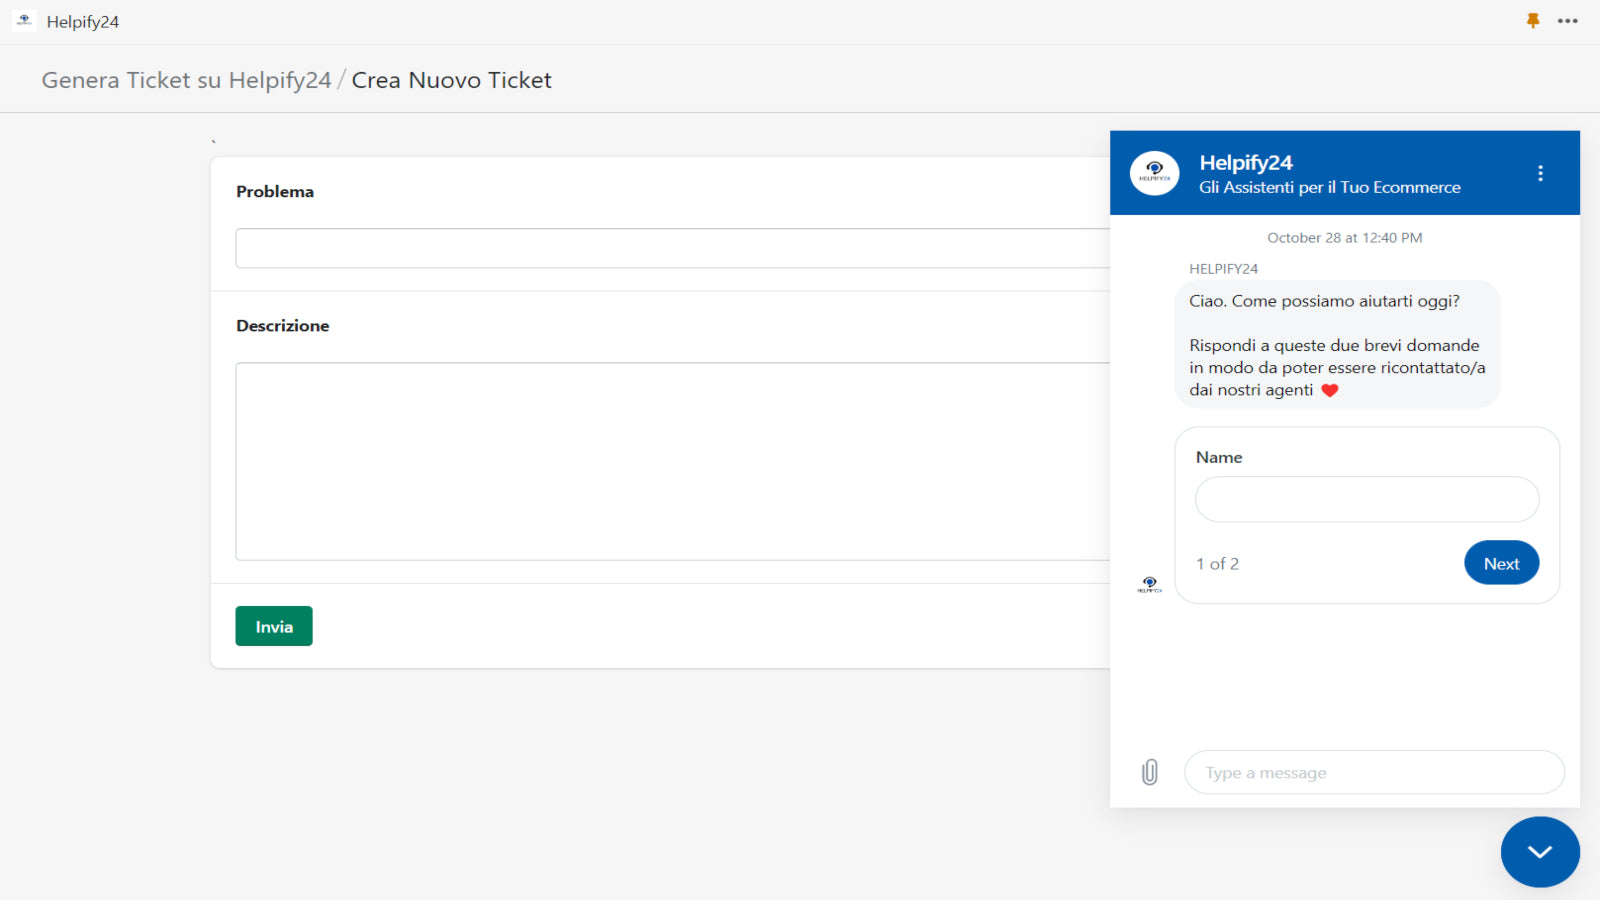Click the orange pin icon
This screenshot has width=1600, height=900.
click(x=1533, y=21)
